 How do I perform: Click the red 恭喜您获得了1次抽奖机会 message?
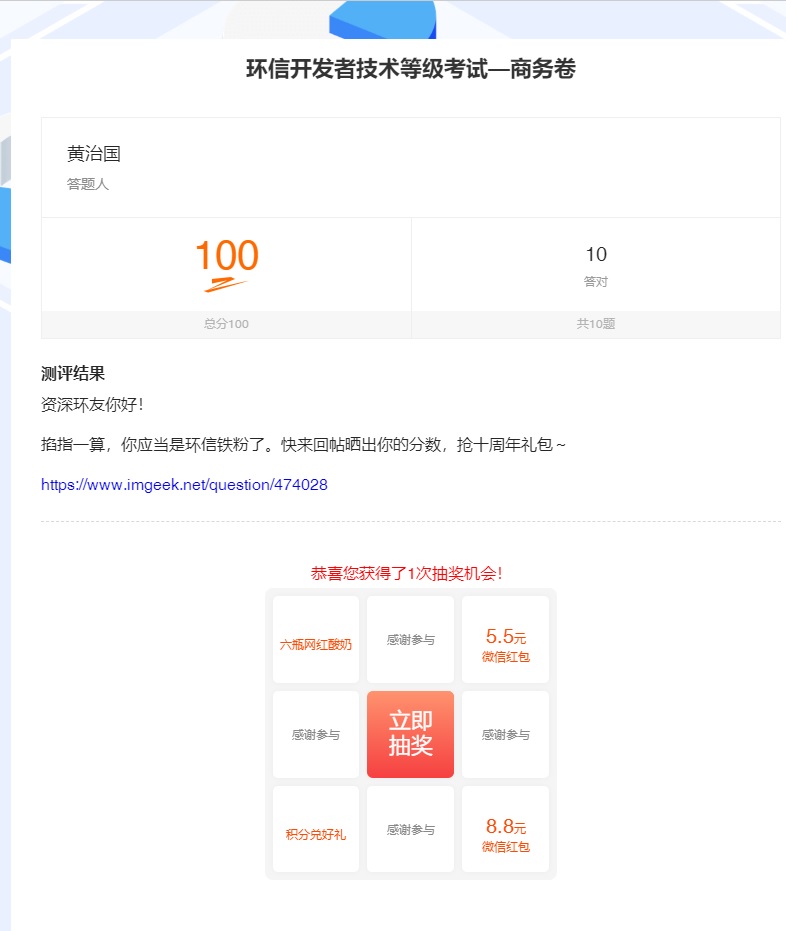pyautogui.click(x=407, y=573)
